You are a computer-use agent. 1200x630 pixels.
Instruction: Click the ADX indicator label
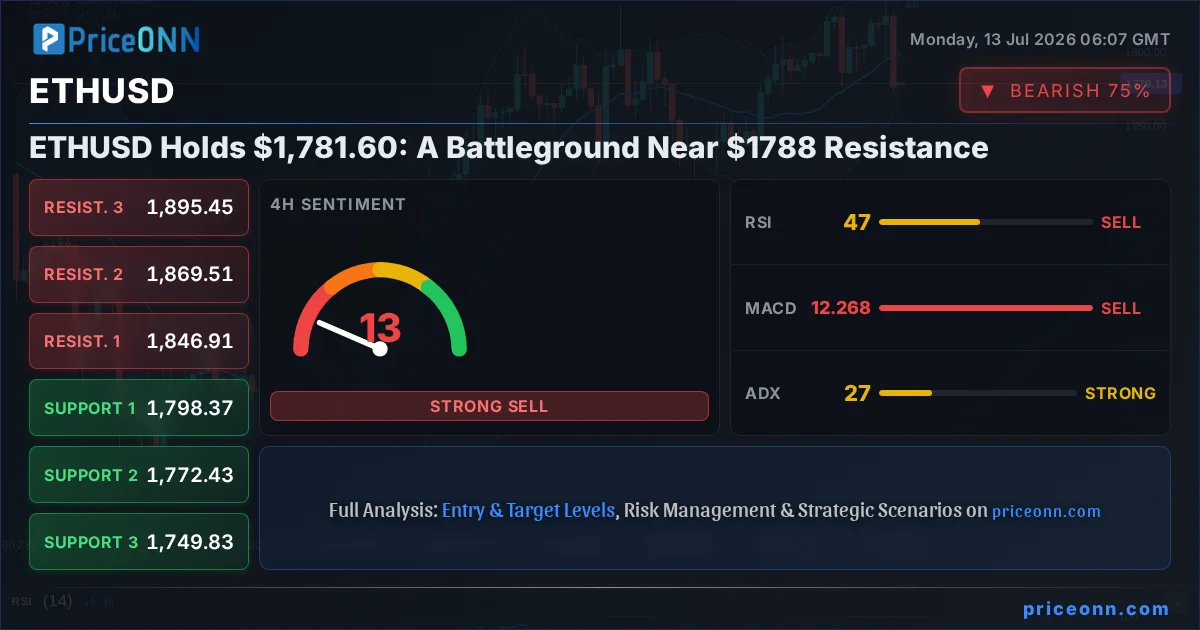pyautogui.click(x=762, y=393)
